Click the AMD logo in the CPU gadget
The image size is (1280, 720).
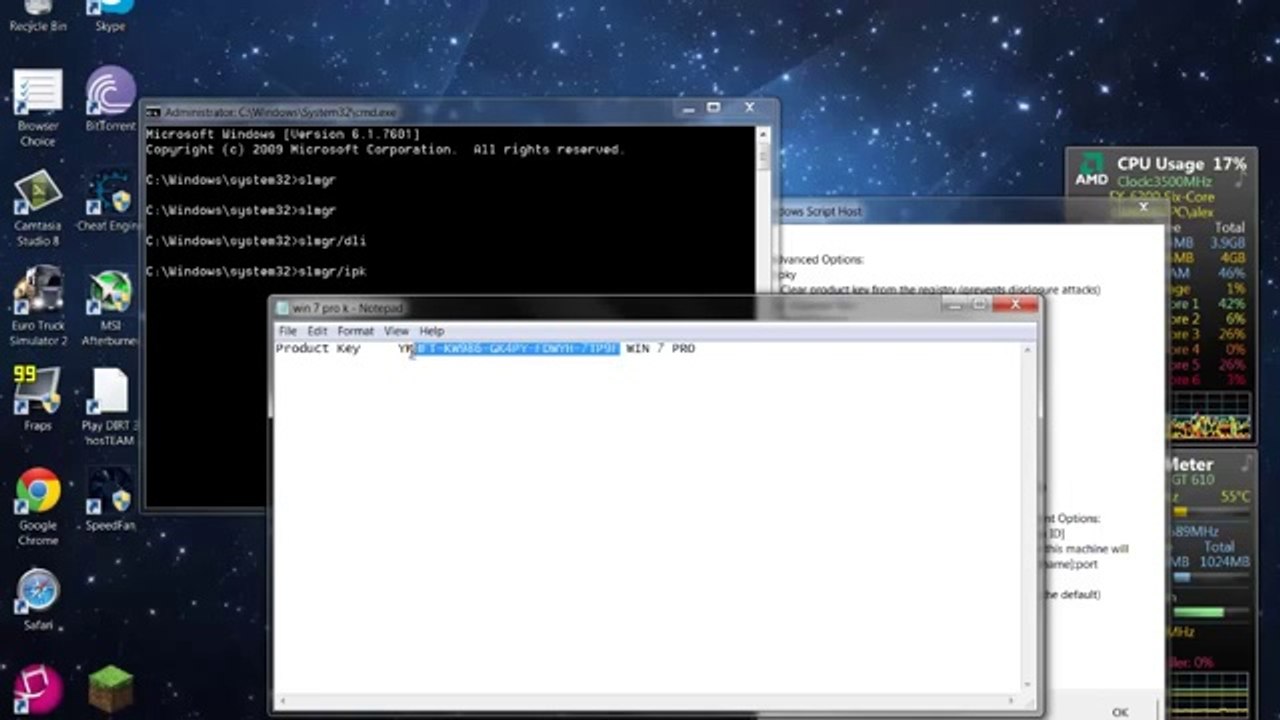click(1091, 168)
